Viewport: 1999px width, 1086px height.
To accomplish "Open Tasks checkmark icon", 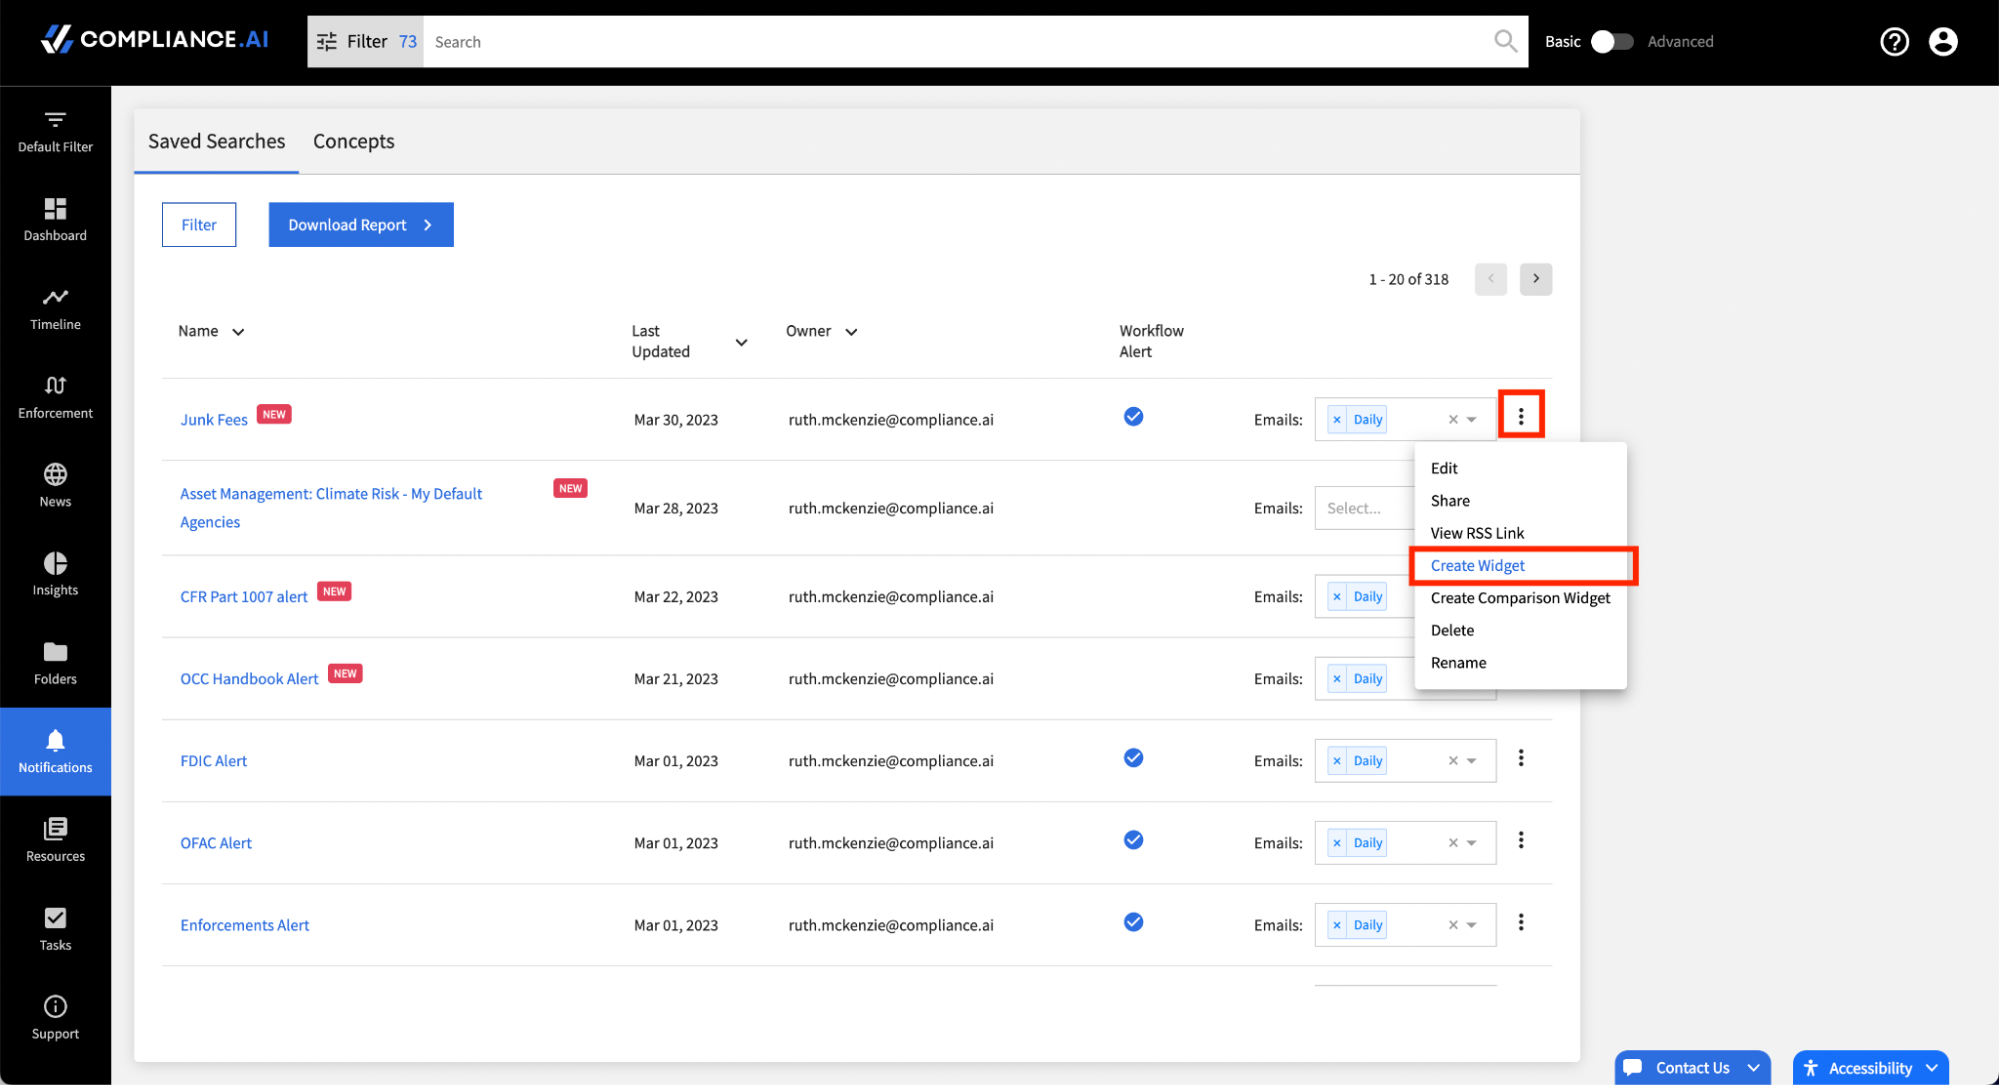I will 55,918.
